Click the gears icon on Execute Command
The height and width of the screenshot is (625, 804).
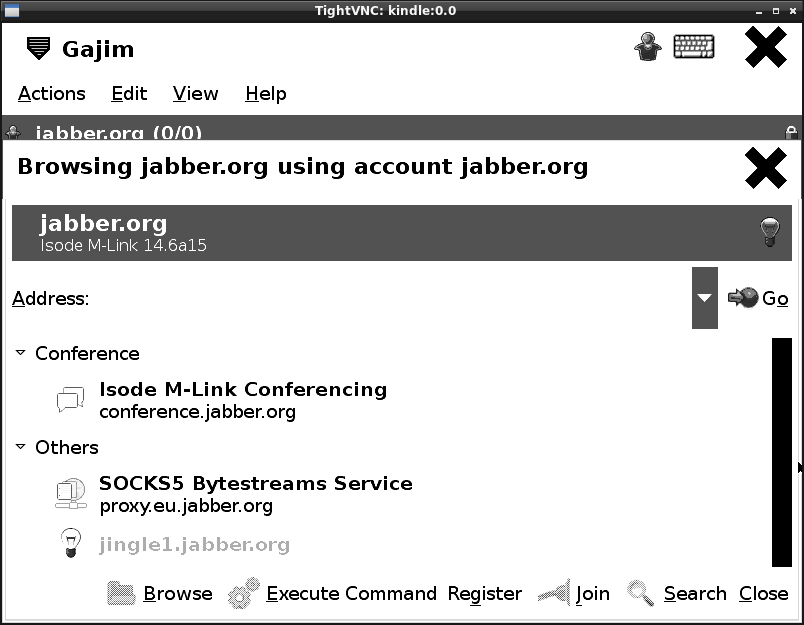[244, 594]
